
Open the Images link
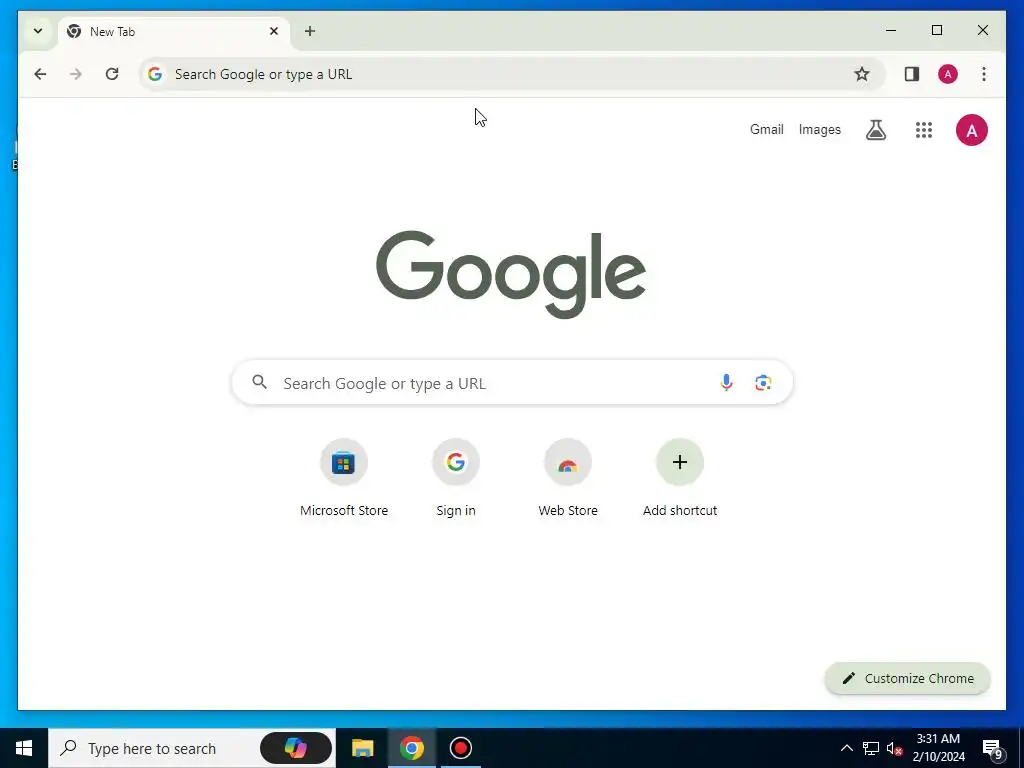[x=820, y=130]
